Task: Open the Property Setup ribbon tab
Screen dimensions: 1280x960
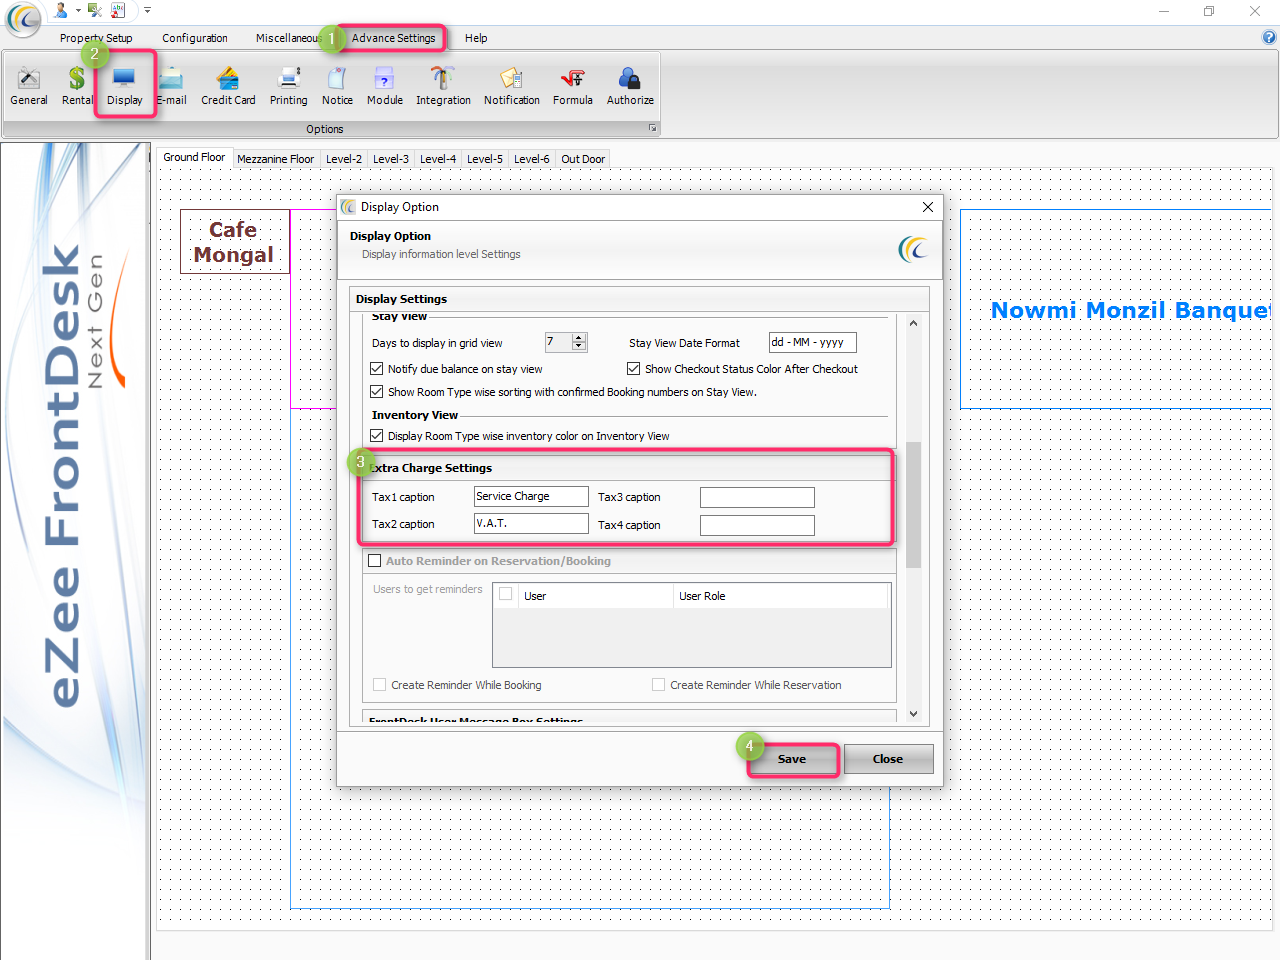Action: pos(96,38)
